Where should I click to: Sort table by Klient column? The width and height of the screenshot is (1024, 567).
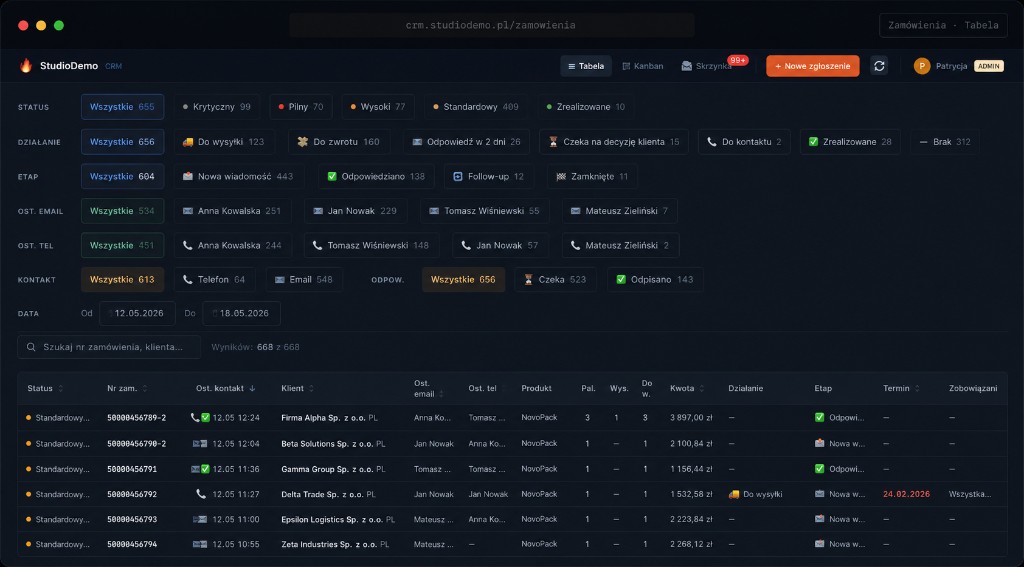click(x=298, y=388)
